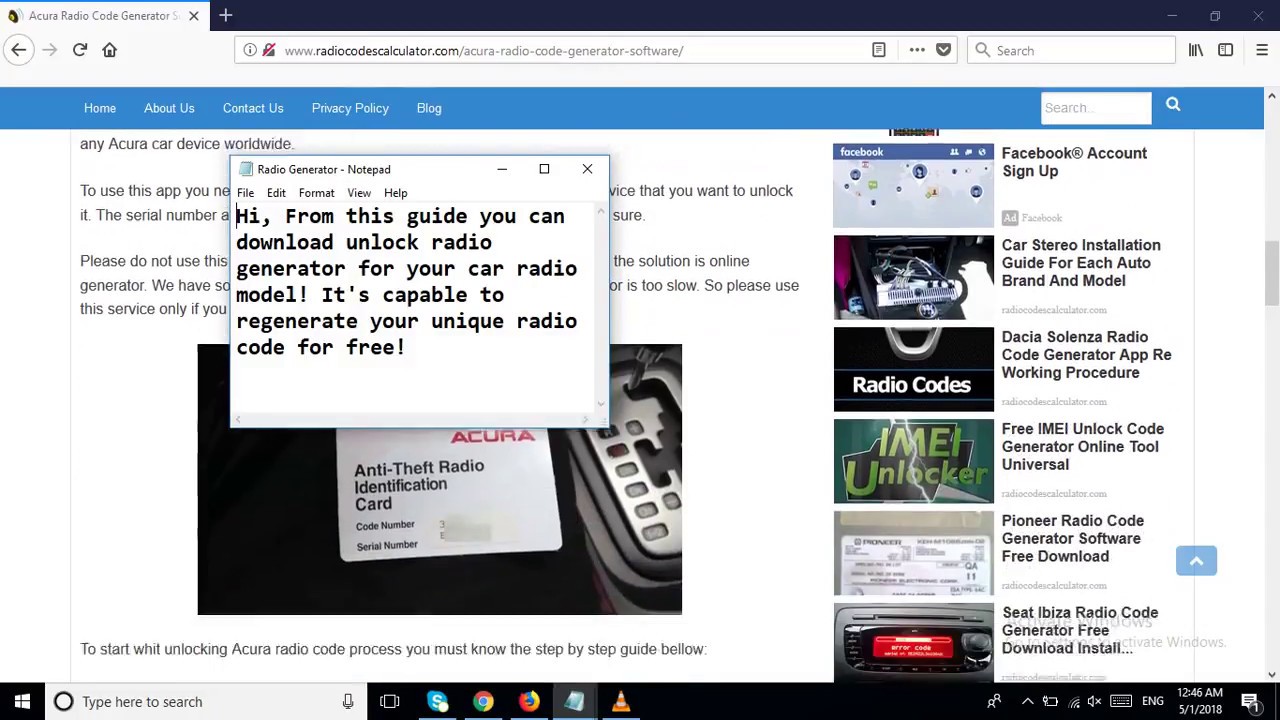This screenshot has width=1280, height=720.
Task: Reload the page with the refresh icon
Action: [x=80, y=50]
